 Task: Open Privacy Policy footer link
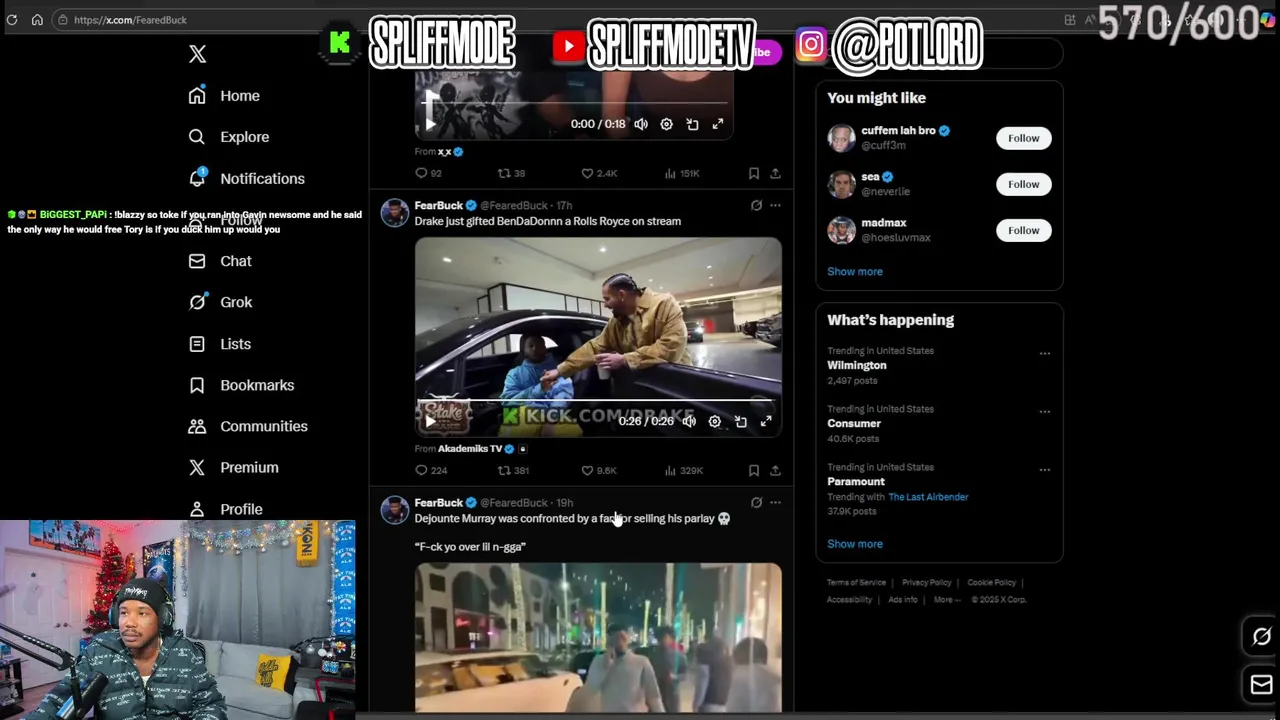coord(927,582)
